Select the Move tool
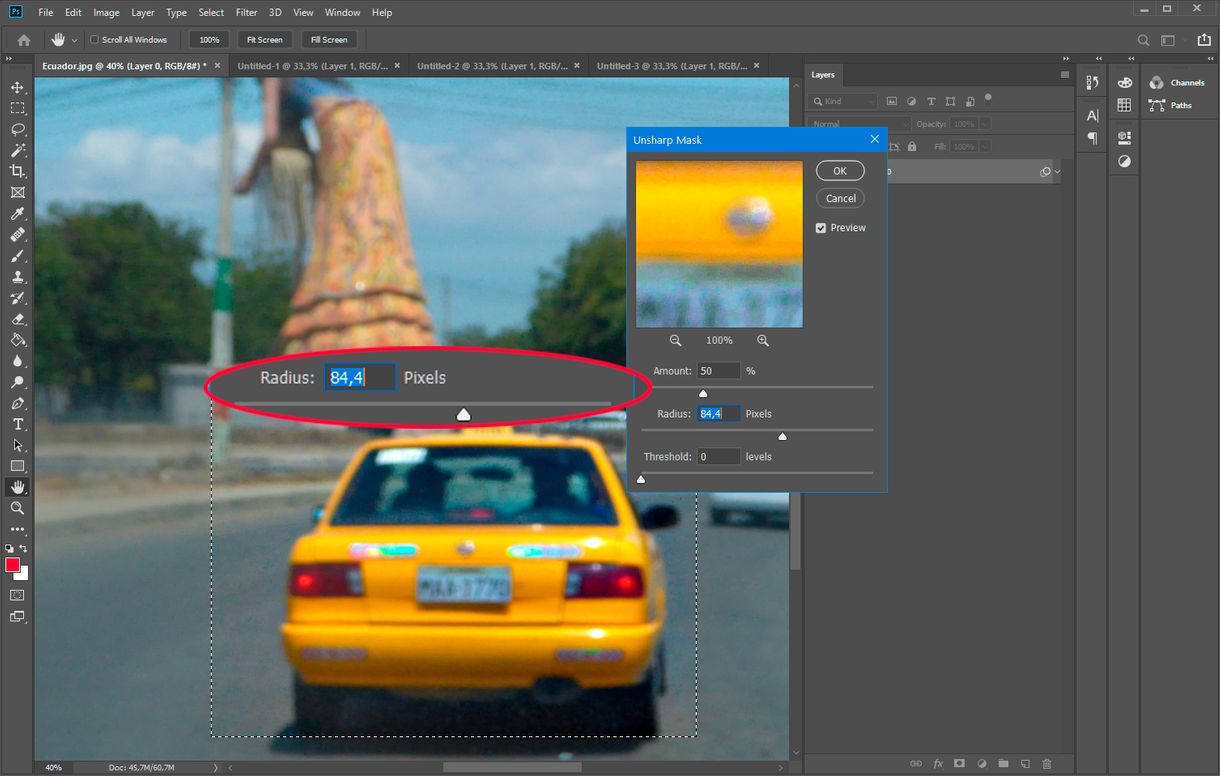 (x=15, y=87)
